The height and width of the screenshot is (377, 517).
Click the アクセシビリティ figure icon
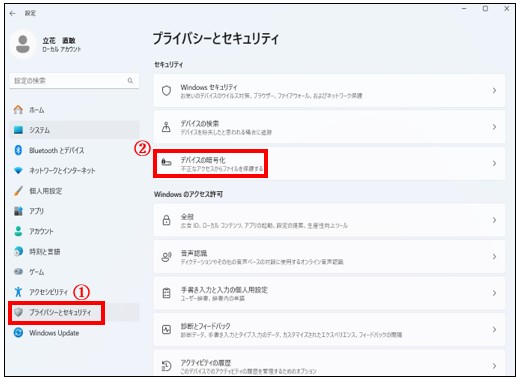point(18,292)
